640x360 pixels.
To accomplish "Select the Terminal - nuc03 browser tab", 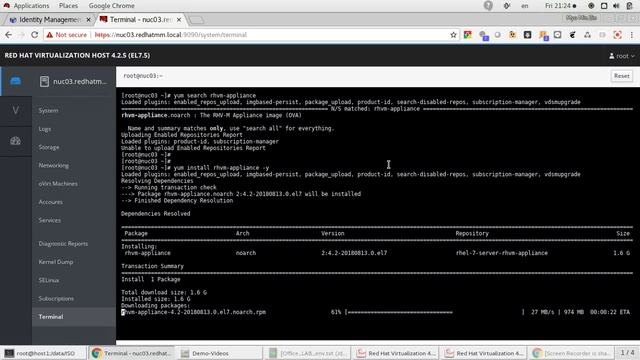I will click(x=140, y=20).
